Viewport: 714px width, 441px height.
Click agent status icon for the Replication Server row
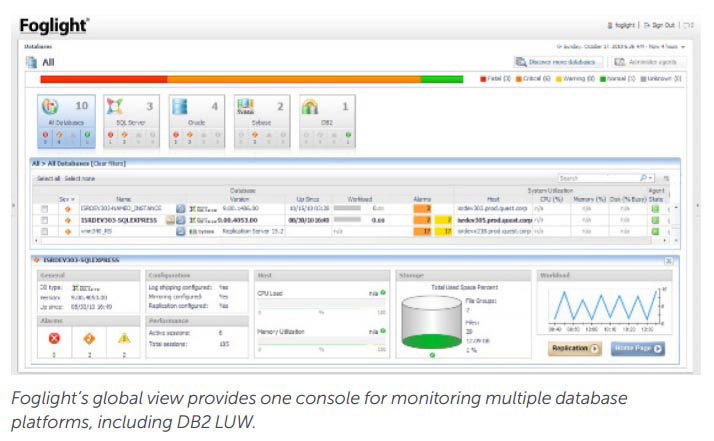click(655, 231)
